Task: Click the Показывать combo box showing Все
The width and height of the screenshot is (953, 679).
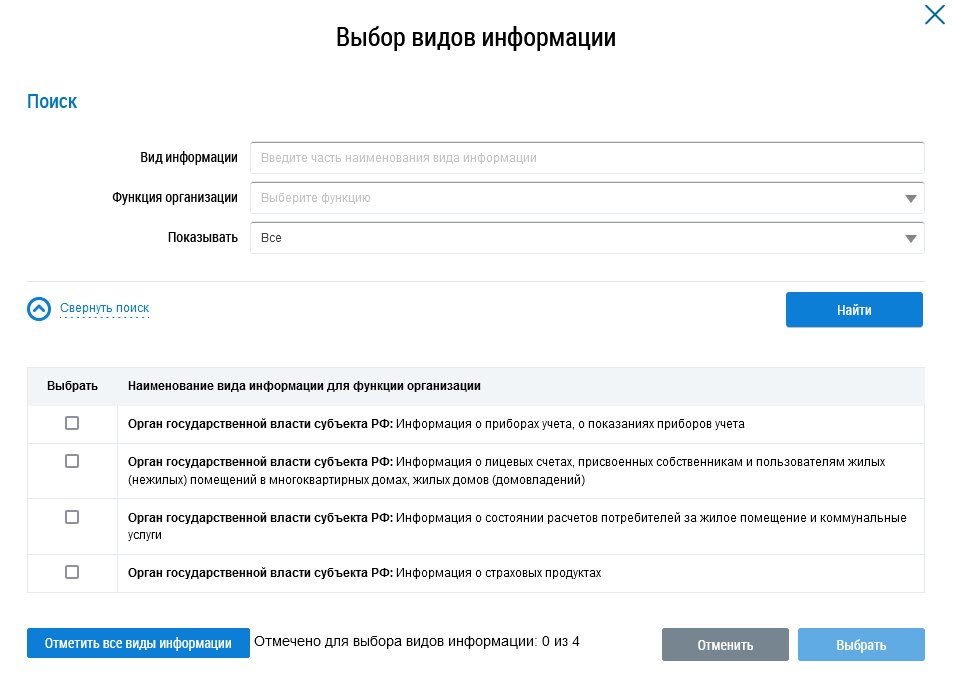Action: pos(570,238)
